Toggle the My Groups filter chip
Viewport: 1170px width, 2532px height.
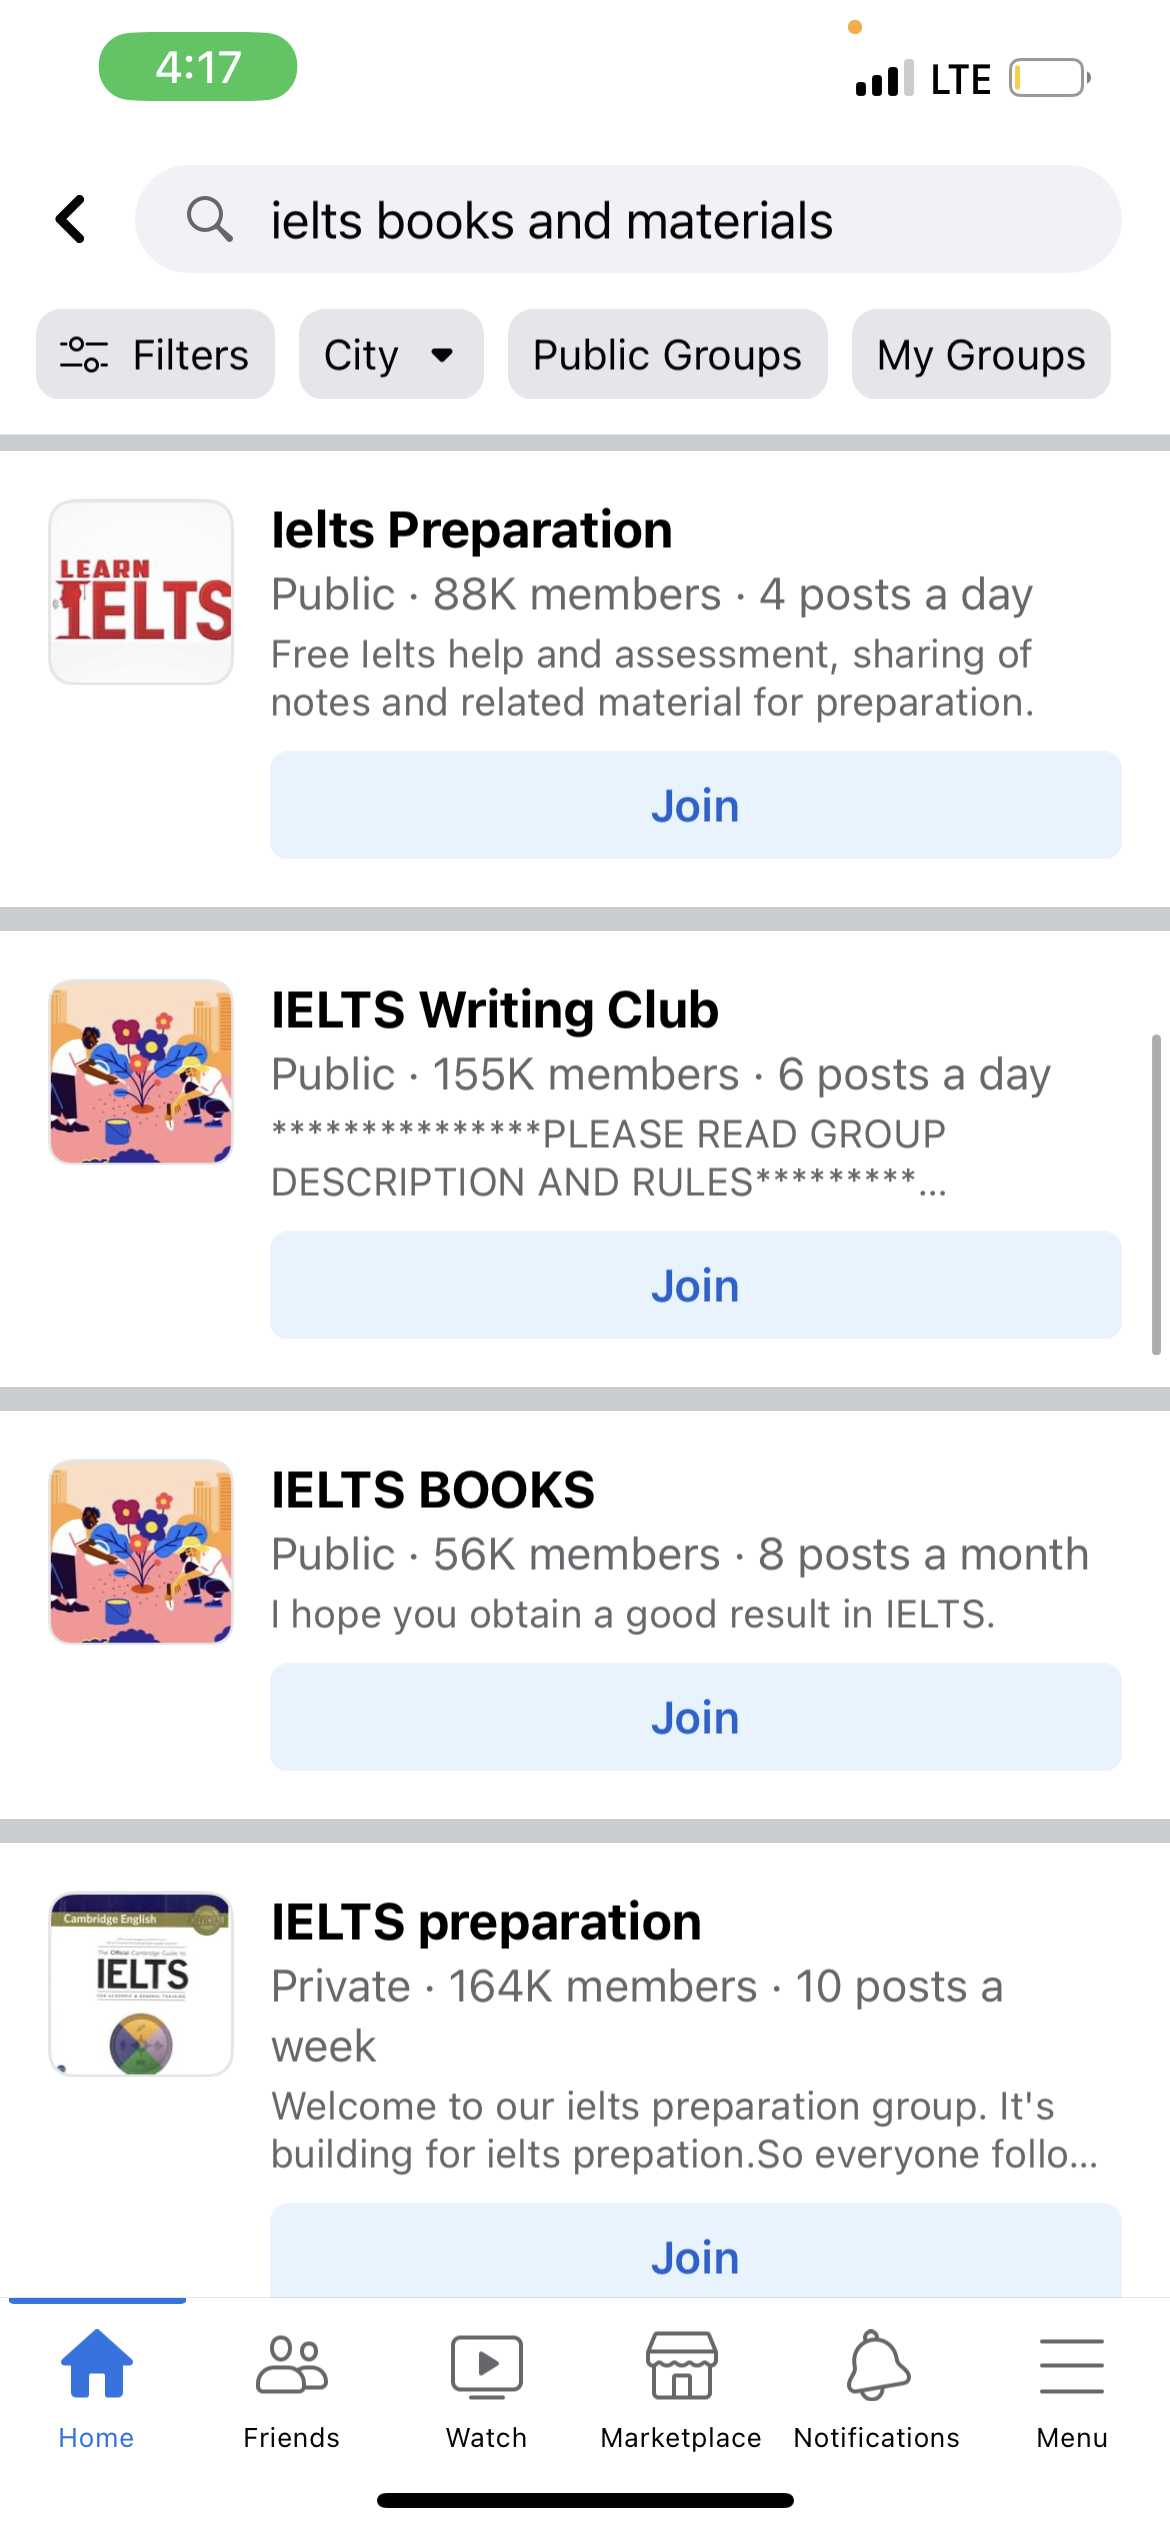(x=981, y=354)
